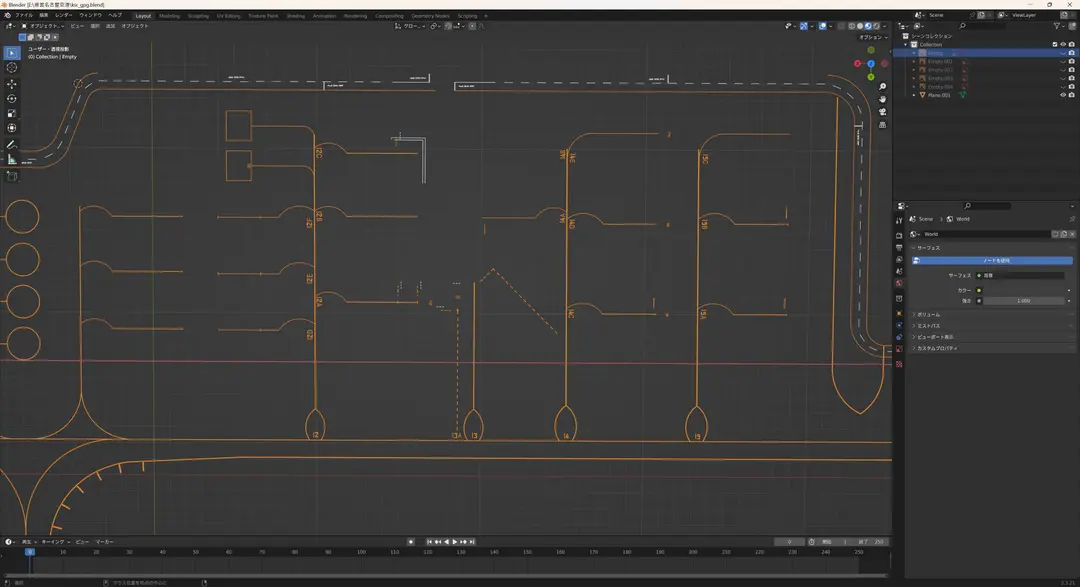The height and width of the screenshot is (587, 1080).
Task: Toggle hidden state of Empty.001 in outliner
Action: point(1063,61)
